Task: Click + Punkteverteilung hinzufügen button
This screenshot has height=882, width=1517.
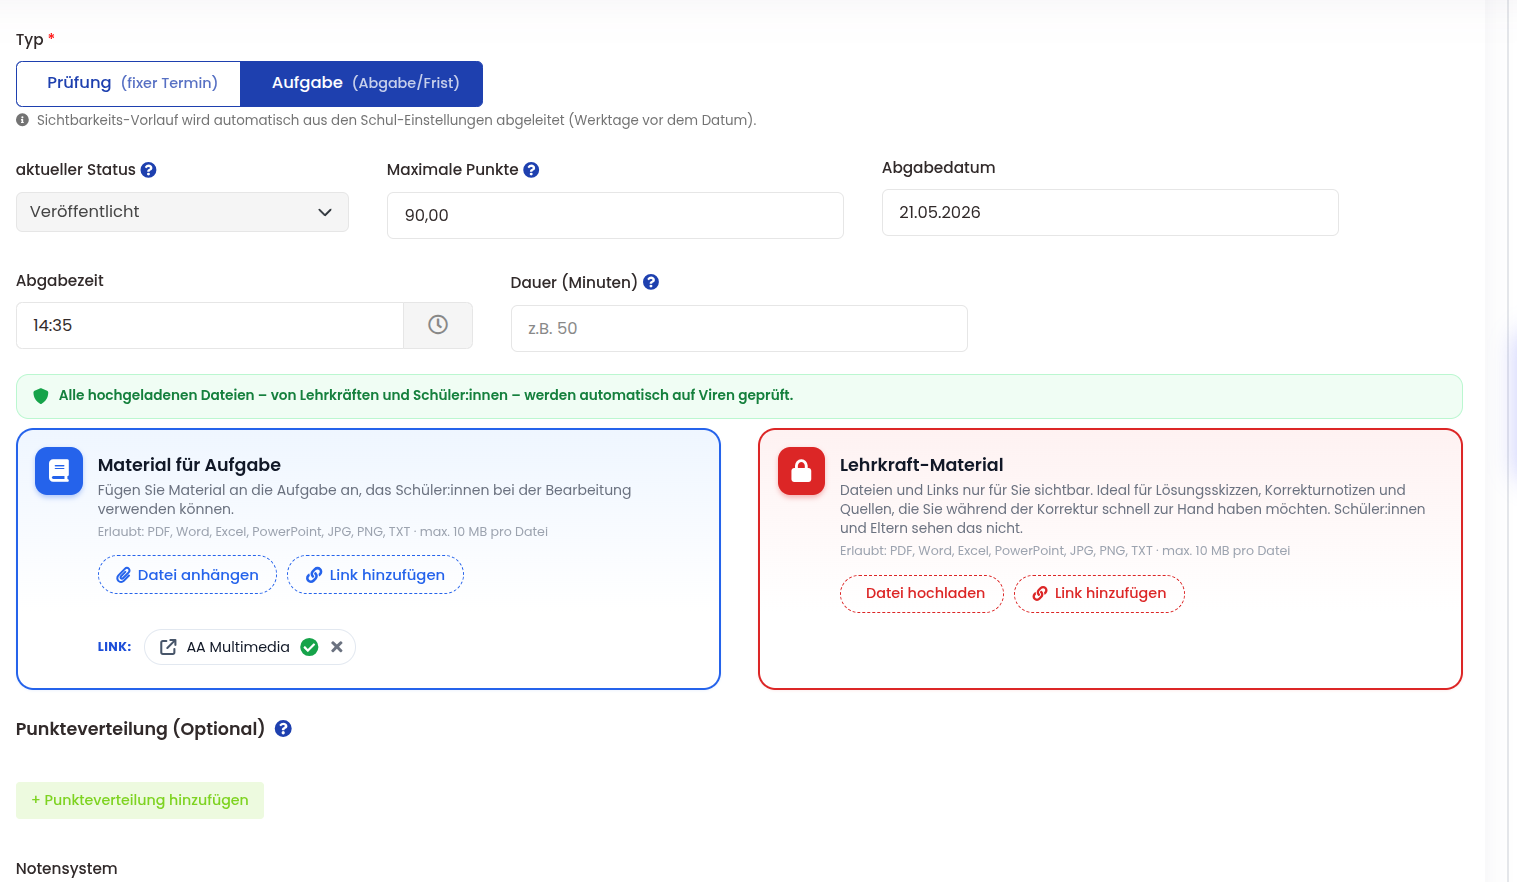Action: [x=140, y=801]
